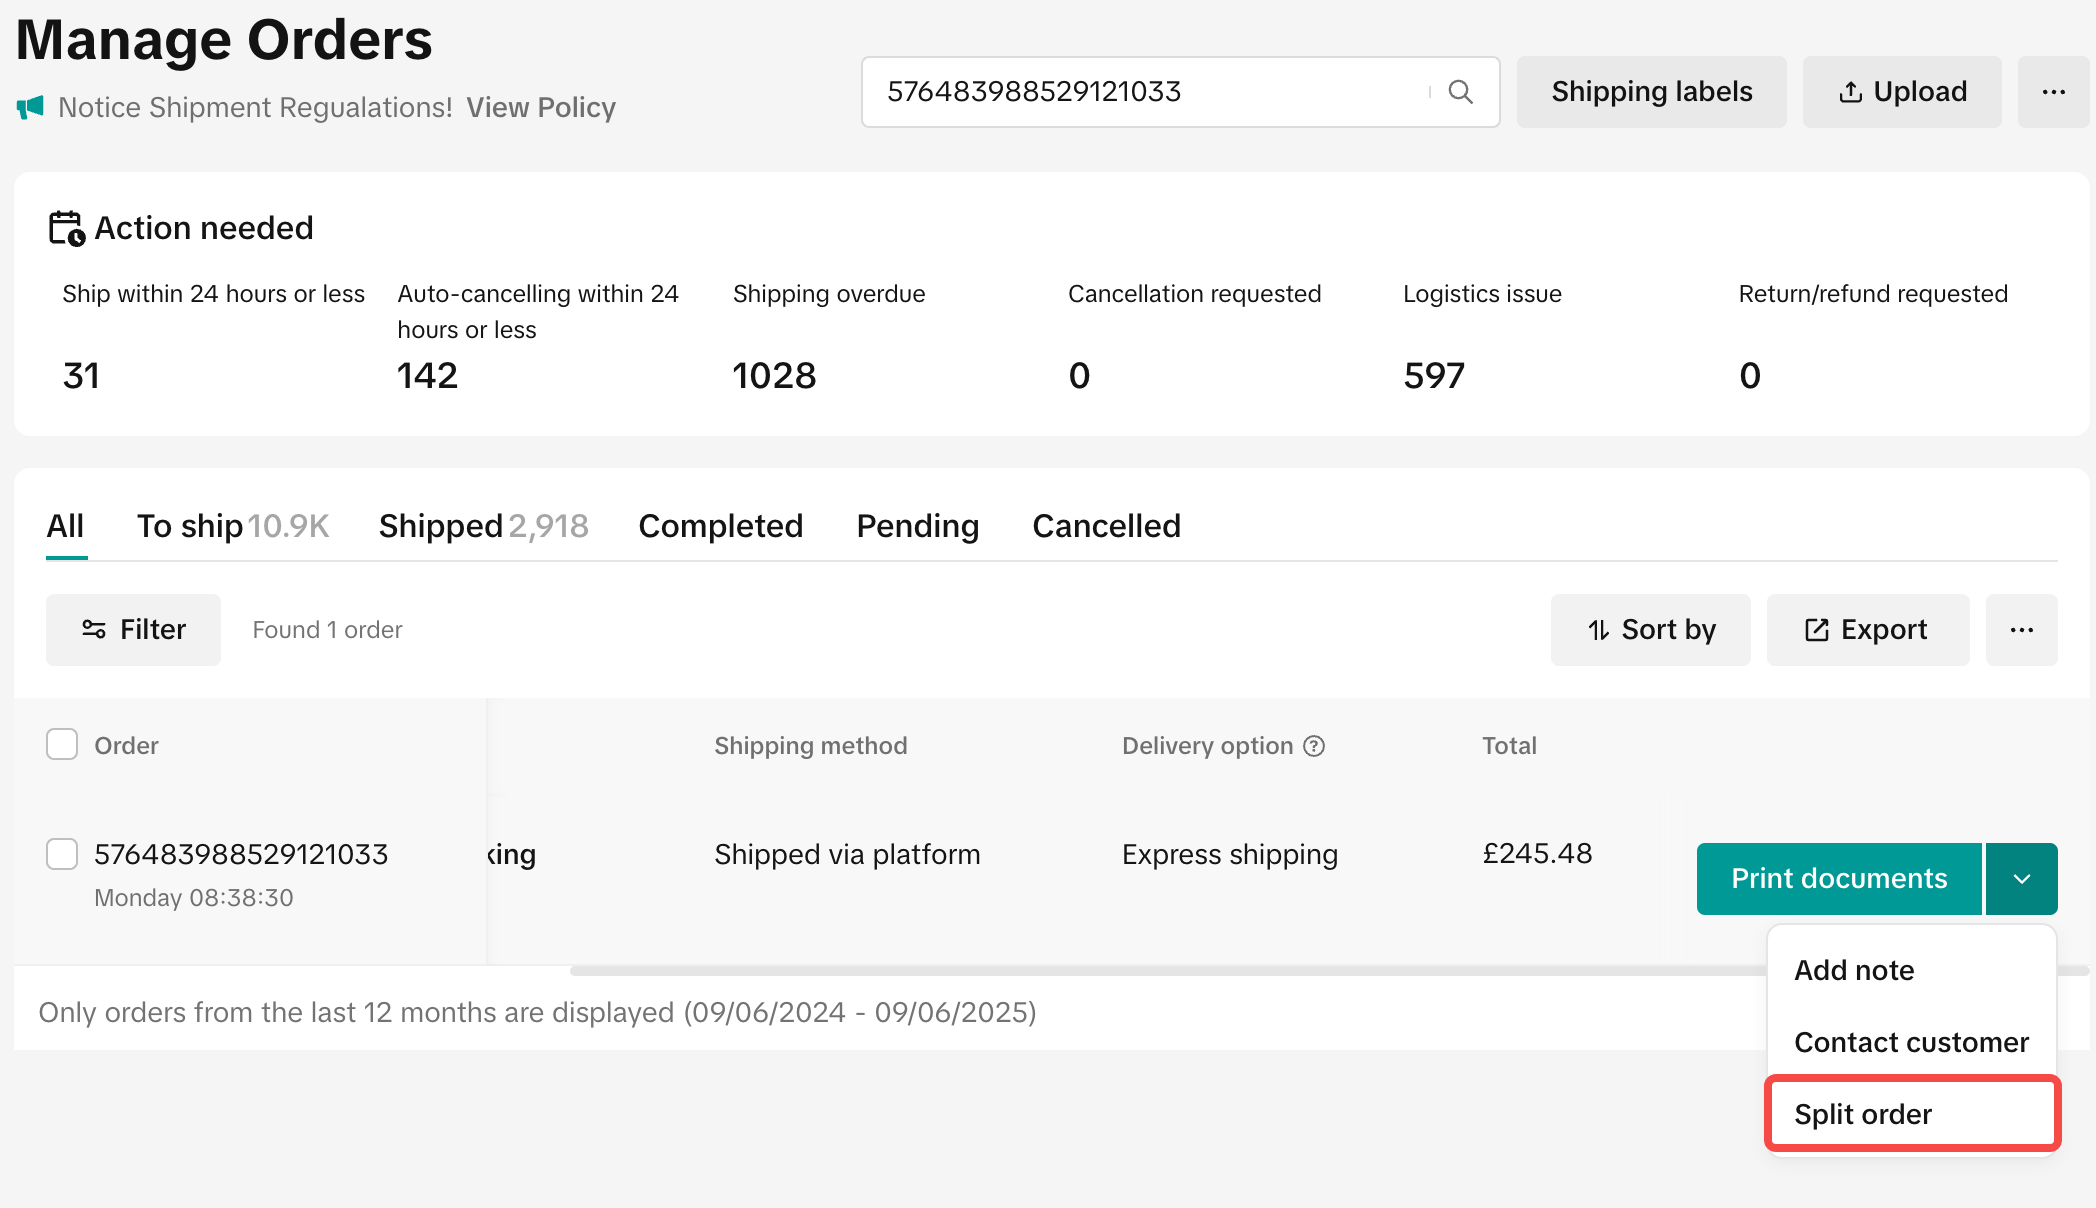The width and height of the screenshot is (2096, 1208).
Task: Click the search magnifier icon
Action: click(x=1460, y=92)
